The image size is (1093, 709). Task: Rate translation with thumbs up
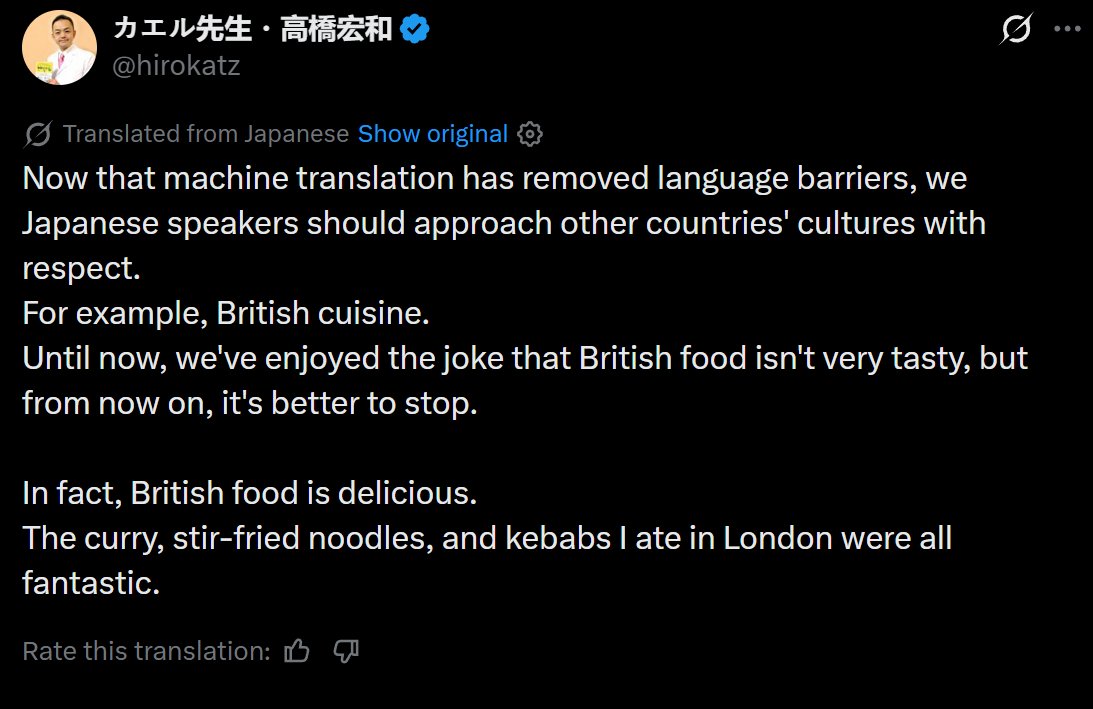click(297, 652)
